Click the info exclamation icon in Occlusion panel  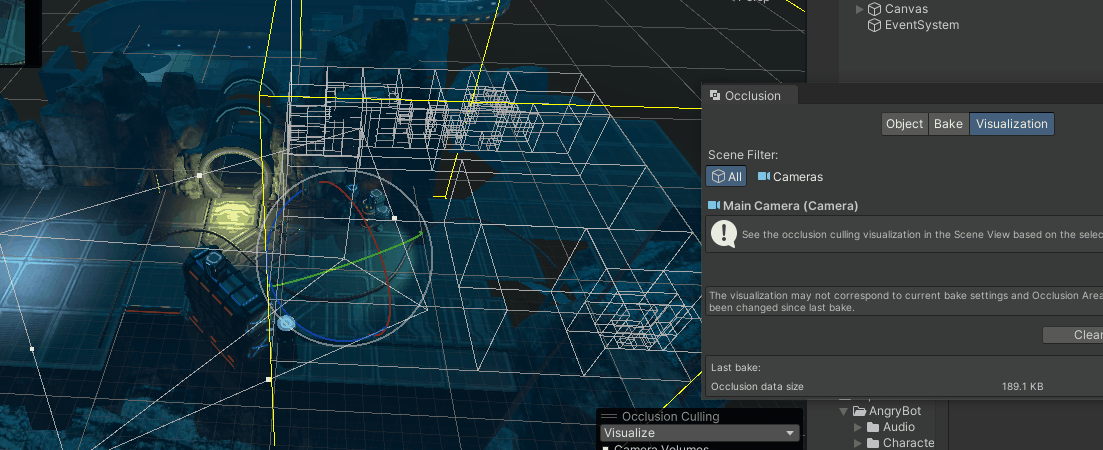[724, 233]
